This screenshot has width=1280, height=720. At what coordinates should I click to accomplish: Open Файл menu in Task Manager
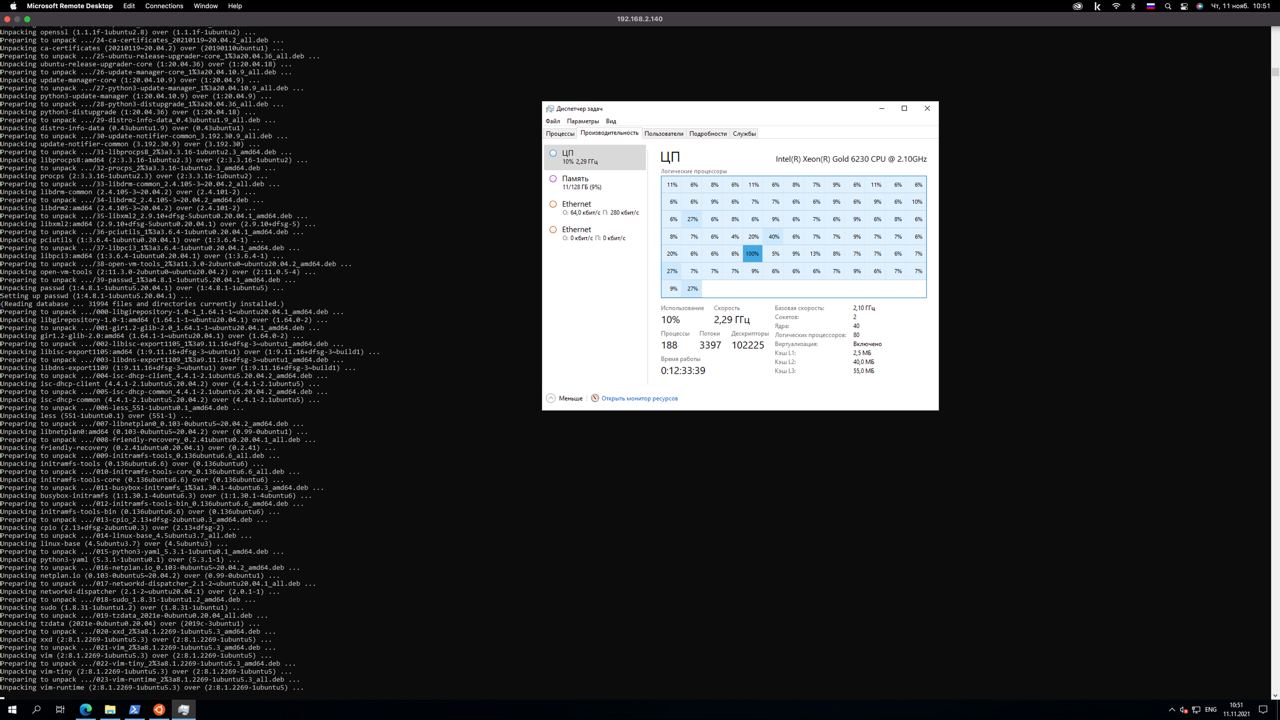[553, 121]
